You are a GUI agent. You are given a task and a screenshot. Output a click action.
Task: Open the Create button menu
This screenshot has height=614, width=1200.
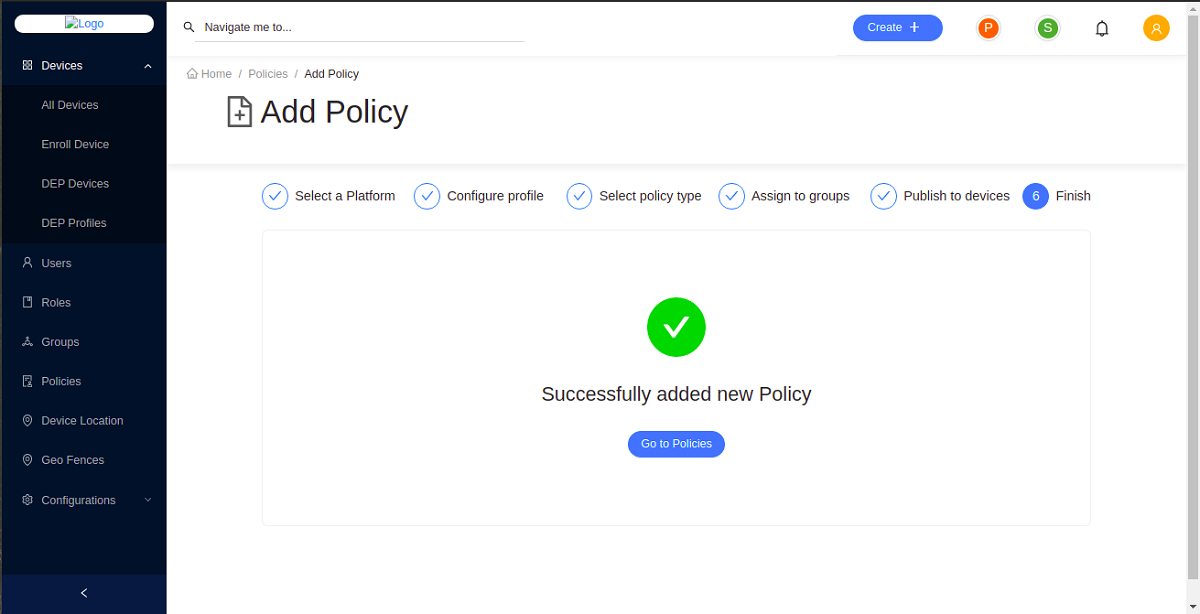coord(897,28)
